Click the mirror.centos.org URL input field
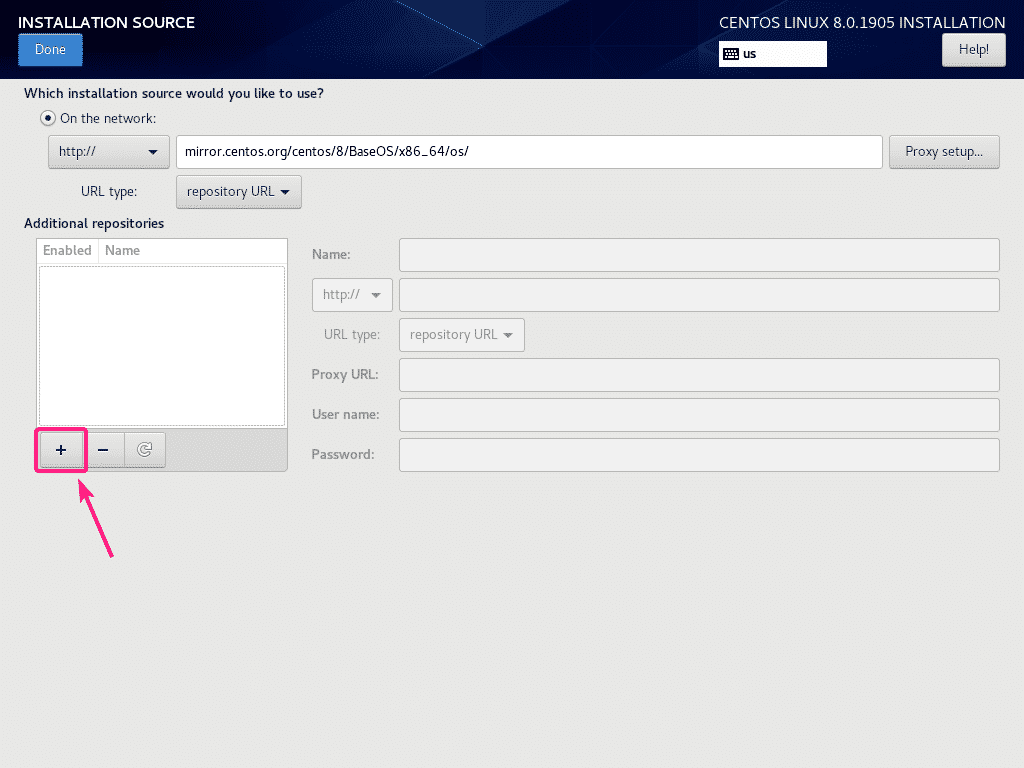The image size is (1024, 768). point(529,152)
